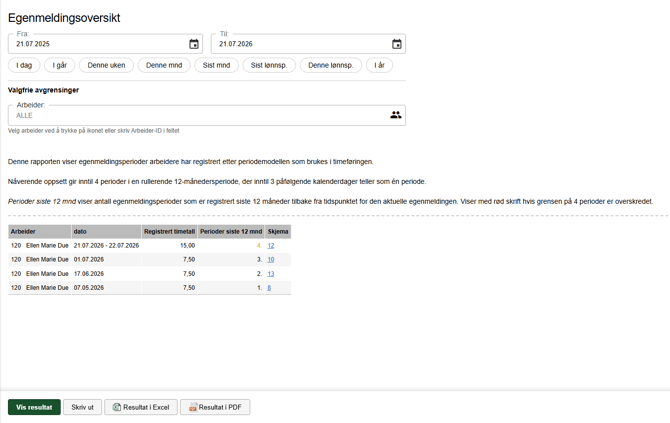This screenshot has width=670, height=423.
Task: Select the 'I går' quick range
Action: [60, 65]
